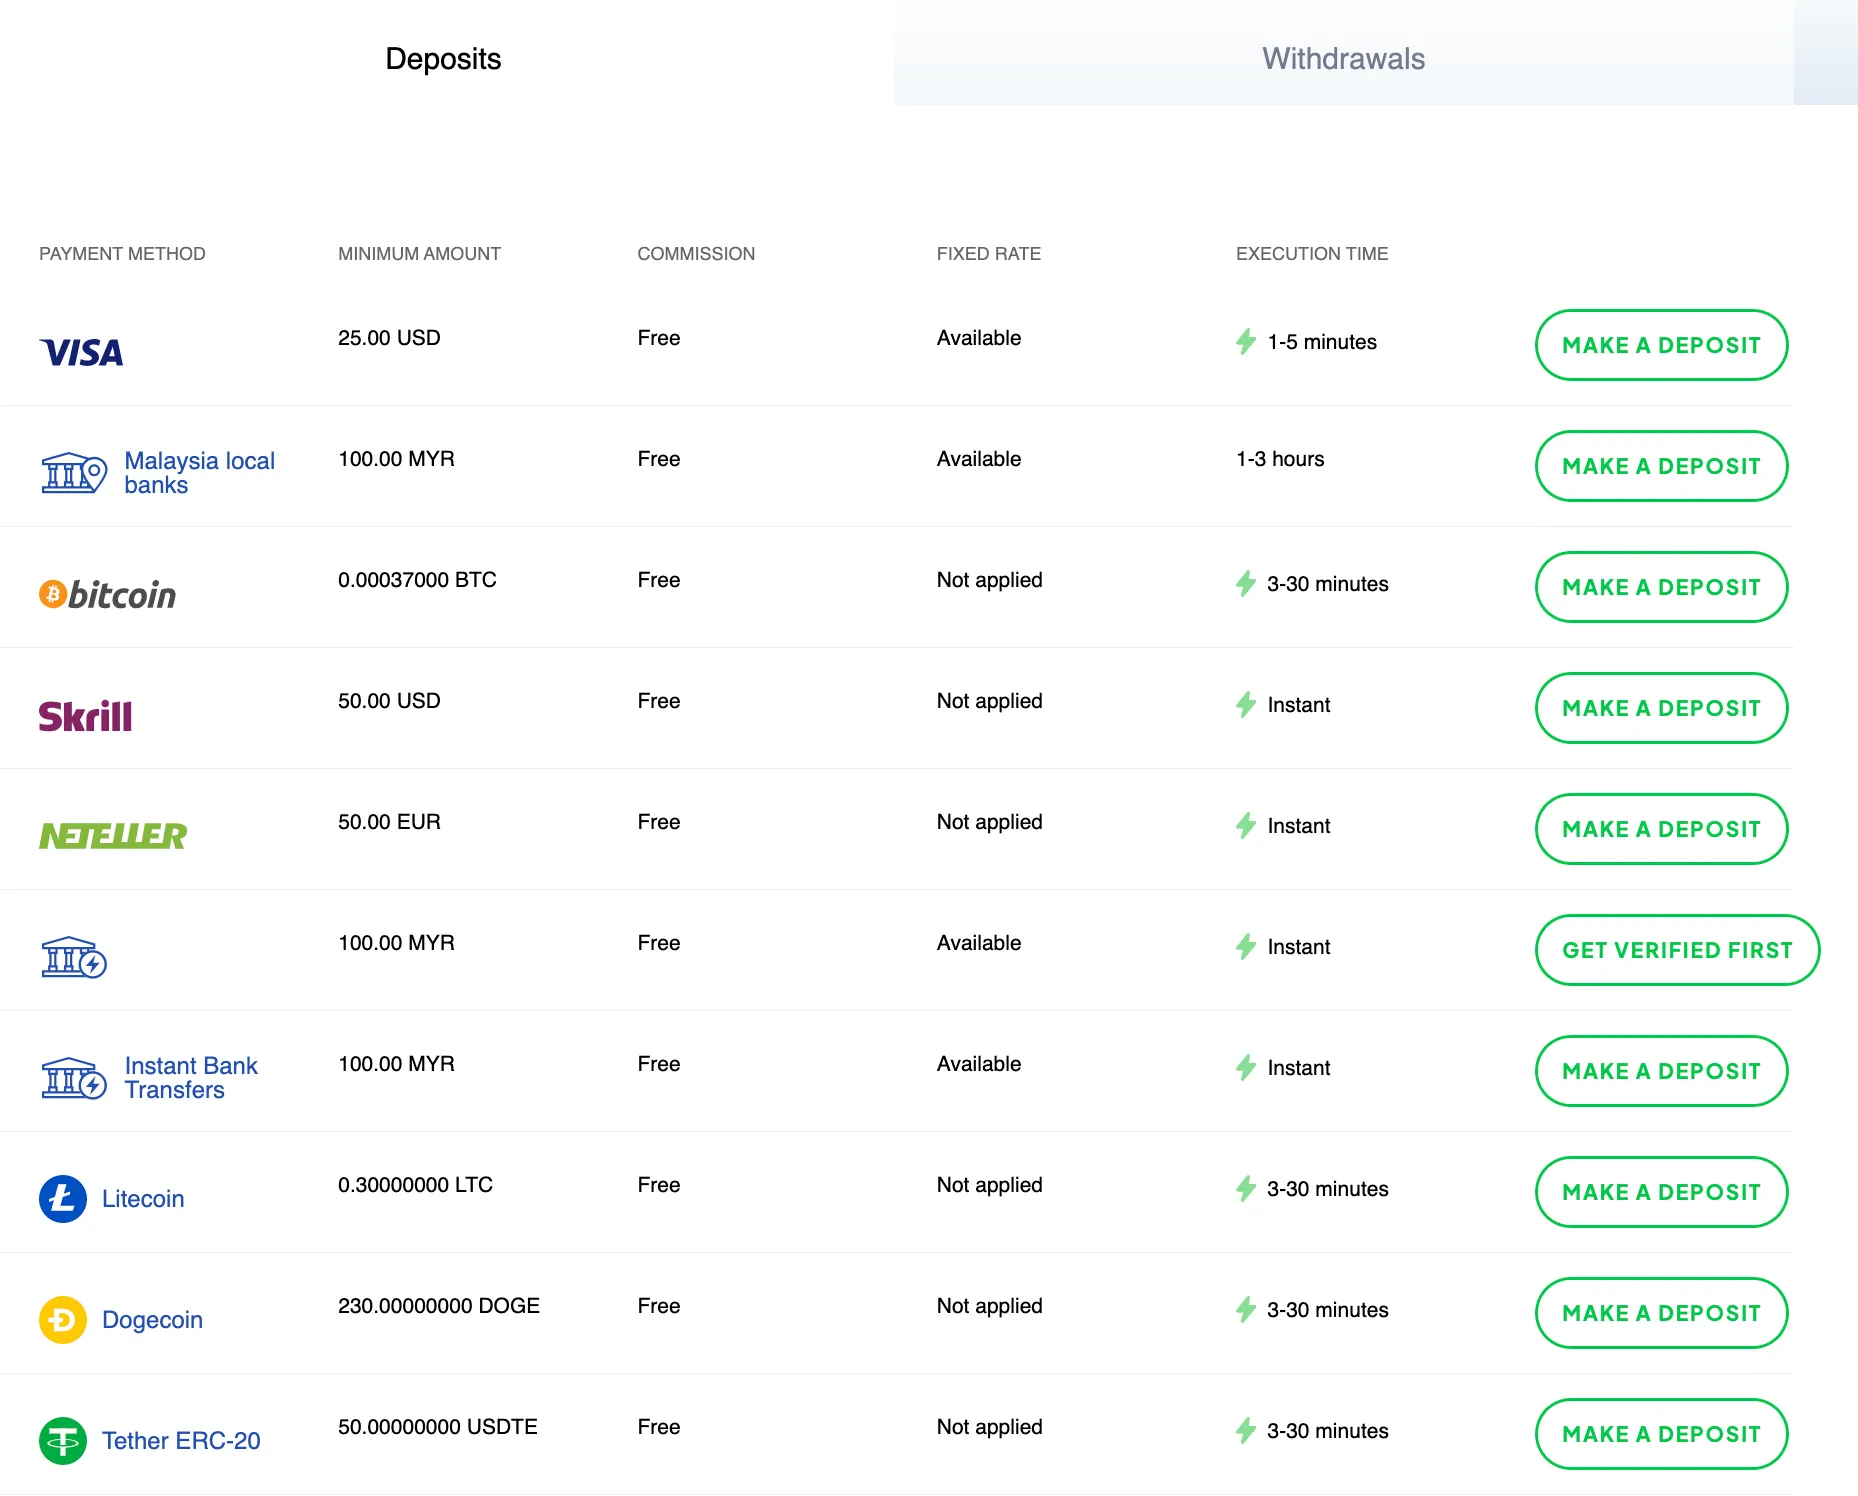The height and width of the screenshot is (1496, 1858).
Task: Make a deposit via Instant Bank Transfers
Action: tap(1661, 1071)
